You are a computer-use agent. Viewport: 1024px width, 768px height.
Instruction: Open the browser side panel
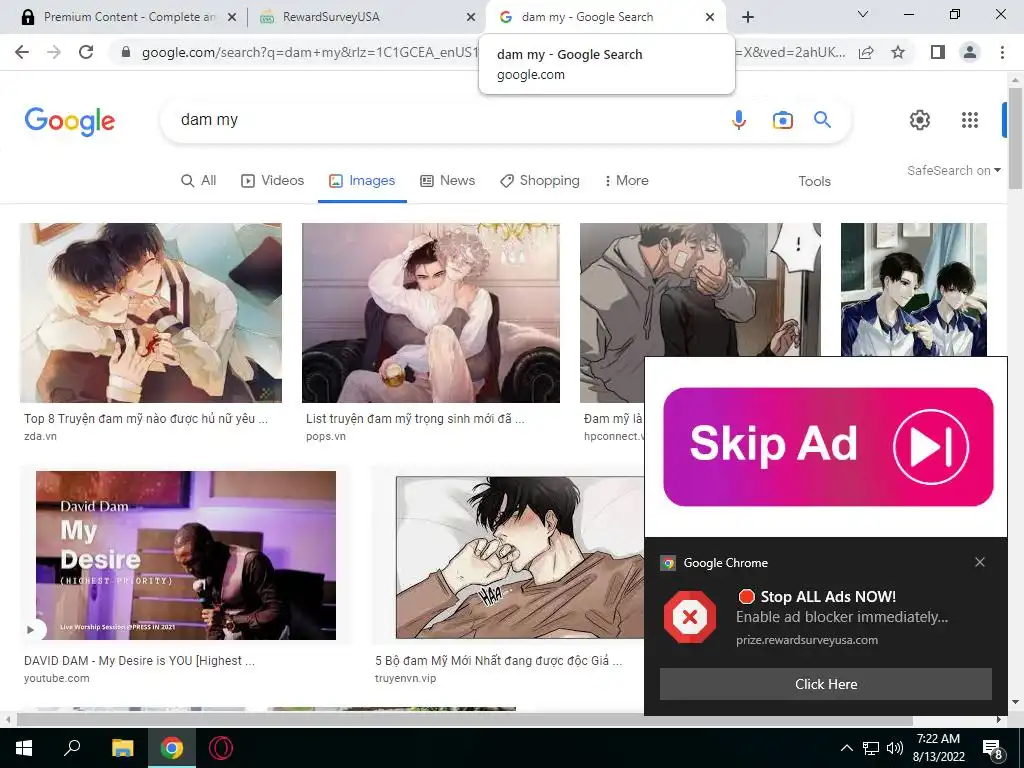coord(938,52)
